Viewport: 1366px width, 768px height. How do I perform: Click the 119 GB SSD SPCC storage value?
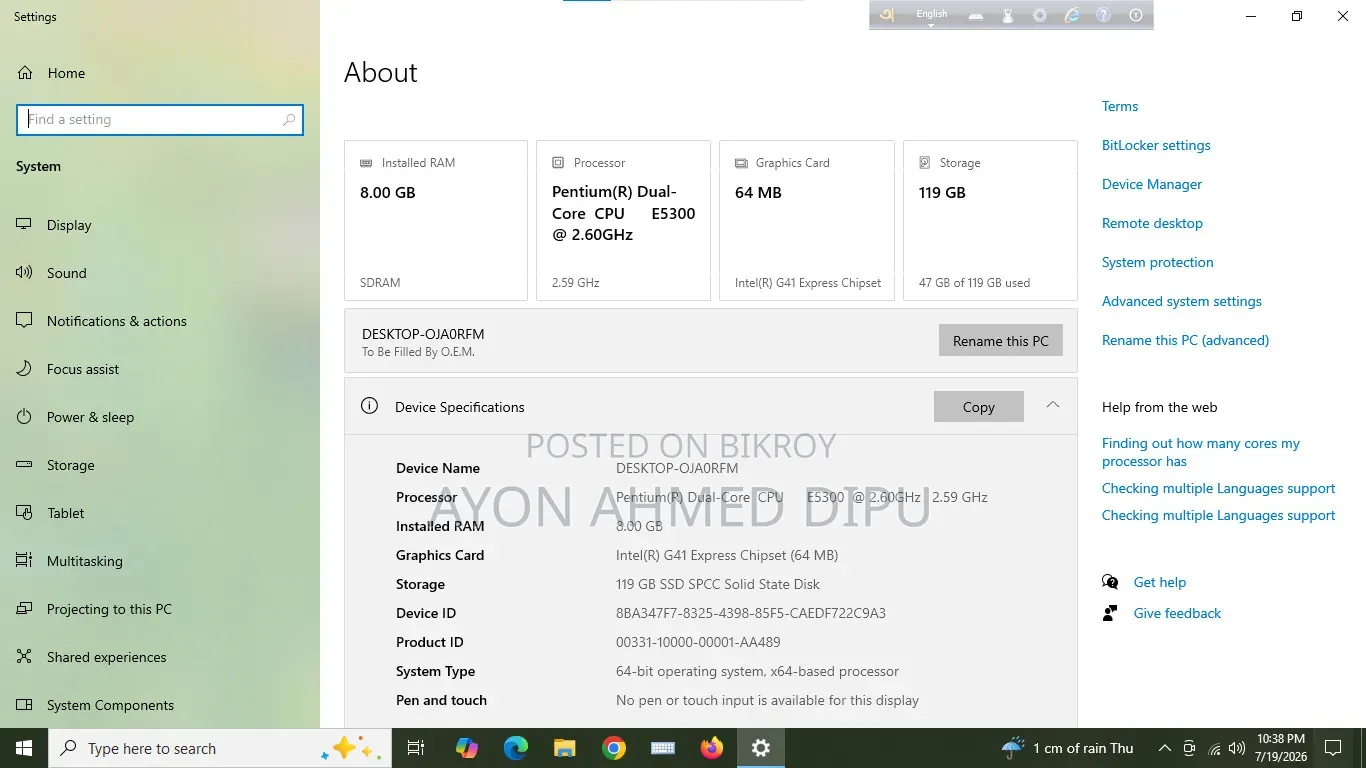tap(718, 584)
